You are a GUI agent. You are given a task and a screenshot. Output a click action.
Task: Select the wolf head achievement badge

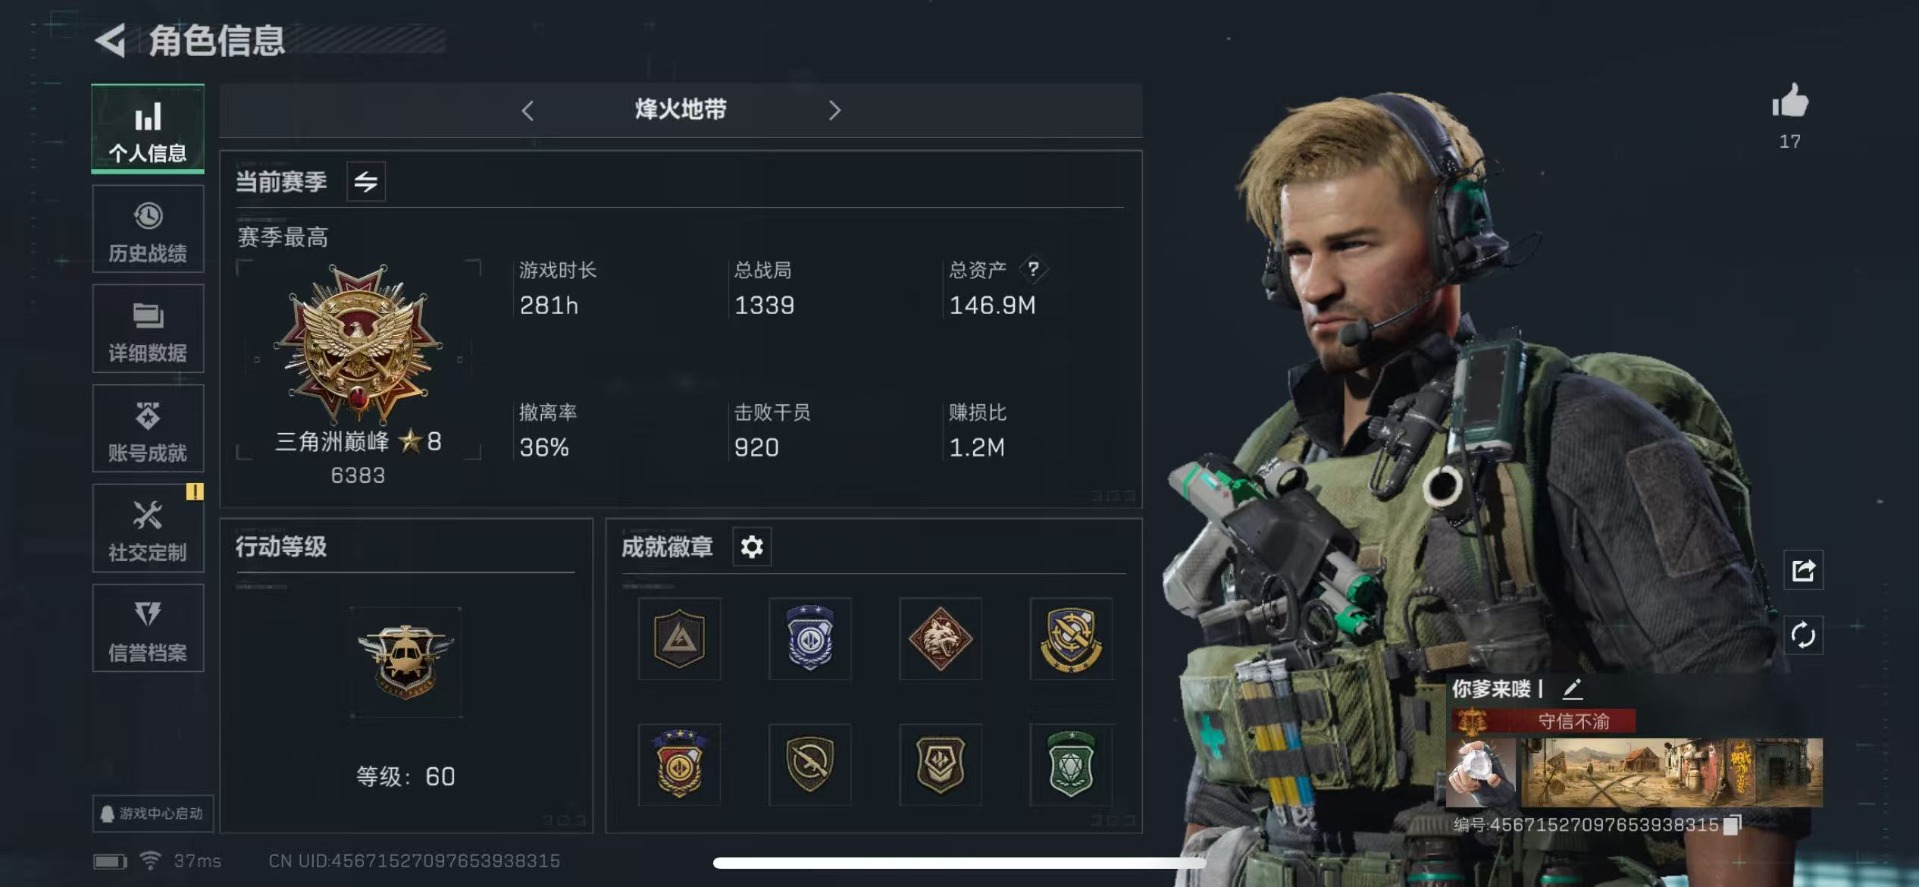pyautogui.click(x=940, y=639)
